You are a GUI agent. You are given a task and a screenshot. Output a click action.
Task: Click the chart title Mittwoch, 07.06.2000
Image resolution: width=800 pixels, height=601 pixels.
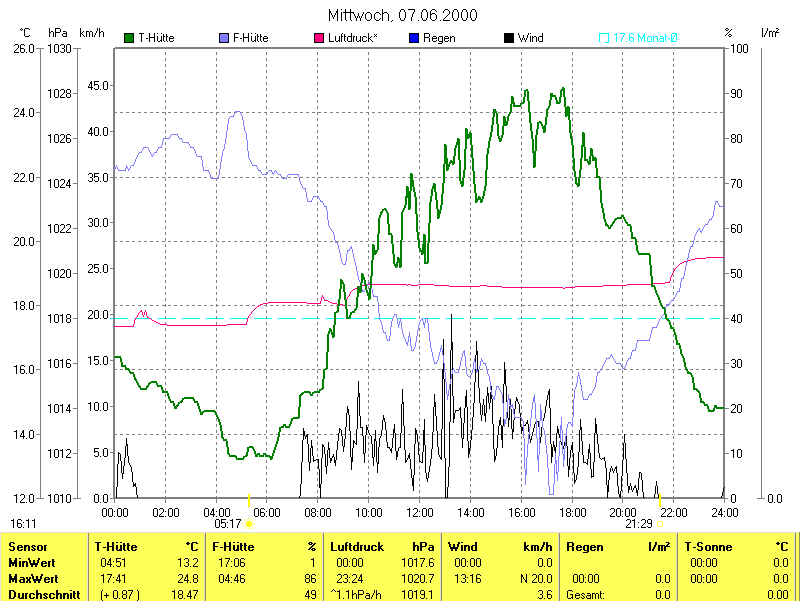pos(402,15)
